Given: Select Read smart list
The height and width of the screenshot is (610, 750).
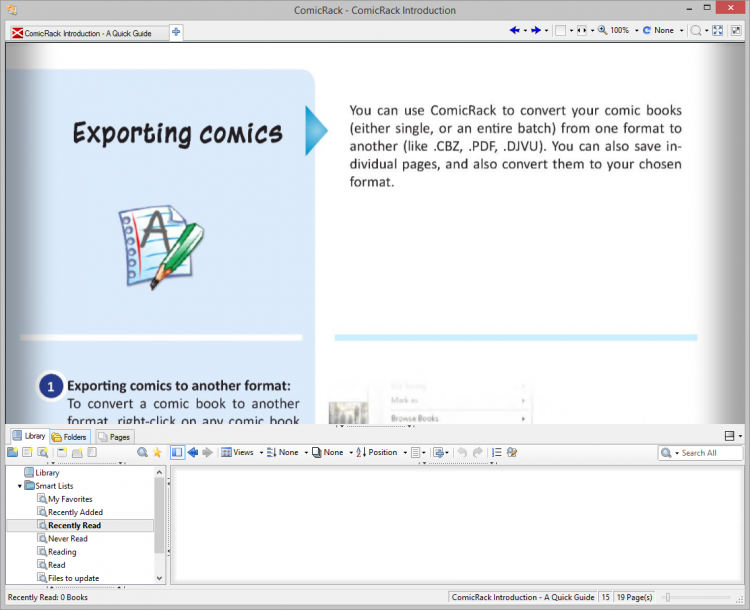Looking at the screenshot, I should (x=51, y=565).
